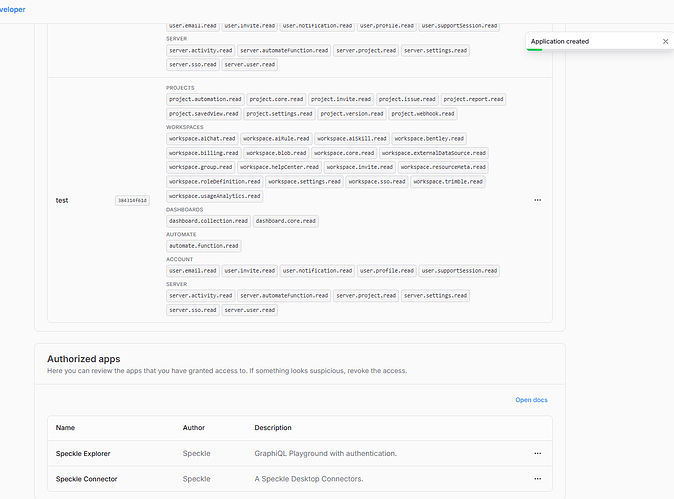Click the 'workspace.invite.read' scope tag
This screenshot has width=674, height=499.
pos(360,167)
